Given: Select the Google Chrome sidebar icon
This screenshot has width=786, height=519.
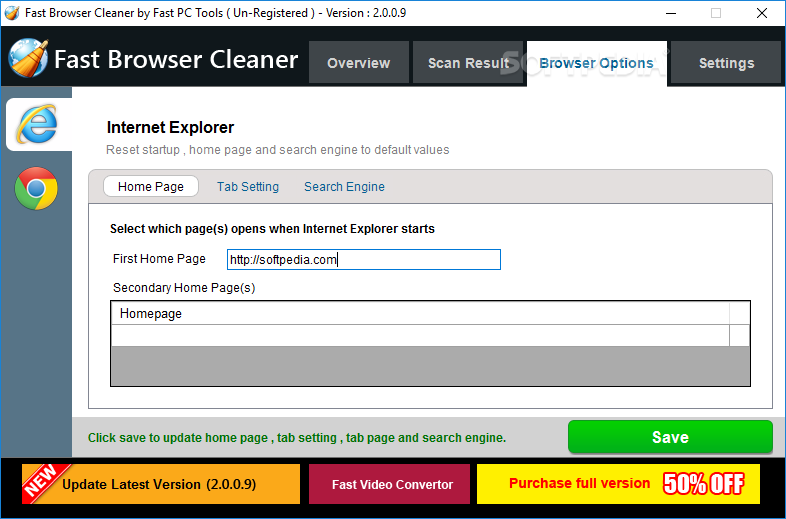Looking at the screenshot, I should (36, 189).
